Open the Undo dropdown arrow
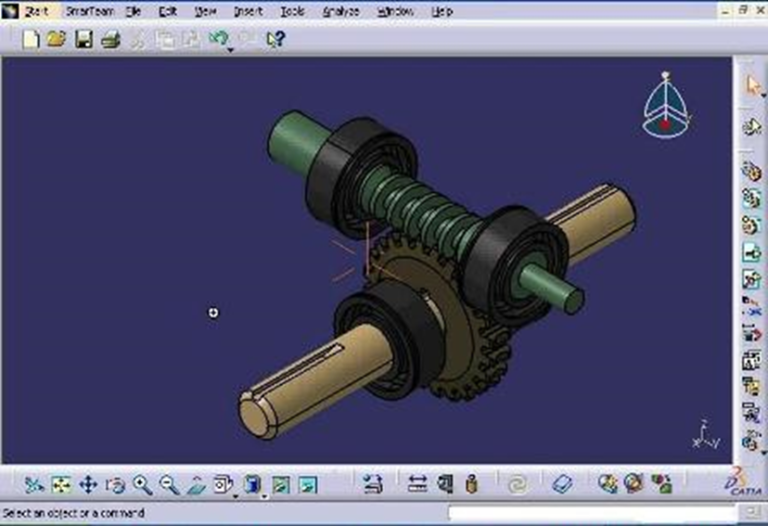The width and height of the screenshot is (768, 526). pos(230,48)
